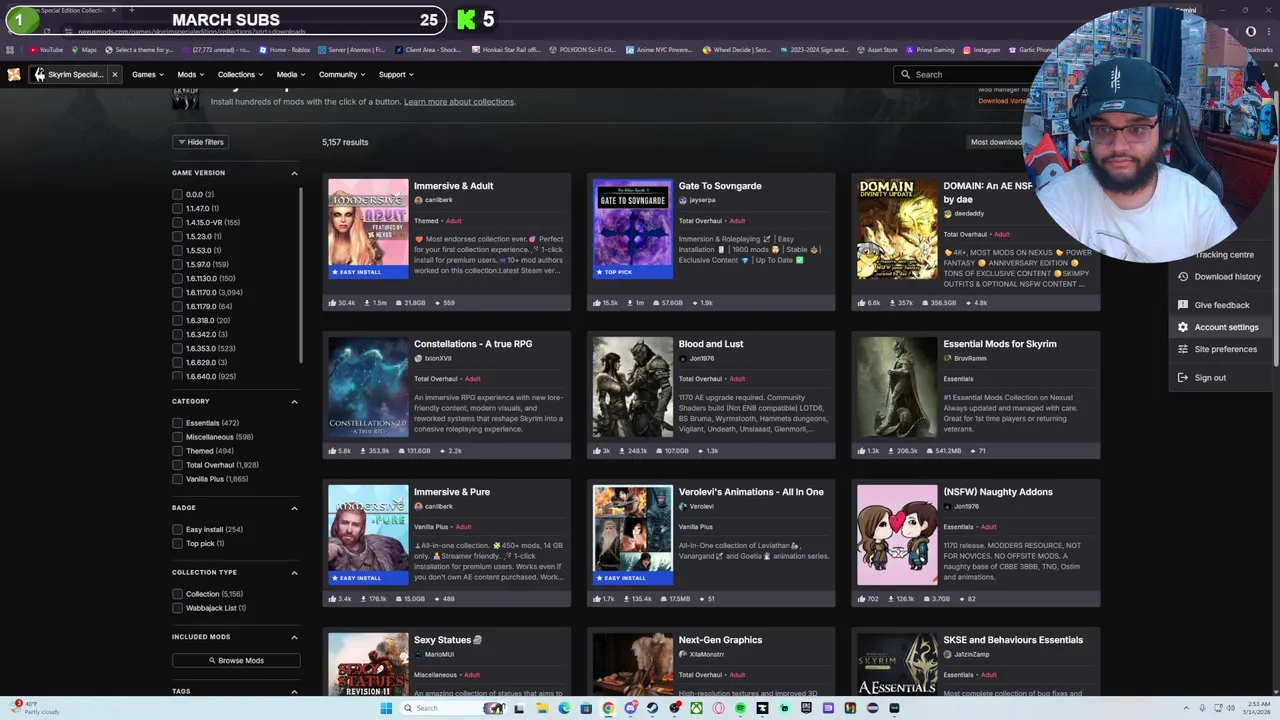Click the Hide filters button

[200, 142]
